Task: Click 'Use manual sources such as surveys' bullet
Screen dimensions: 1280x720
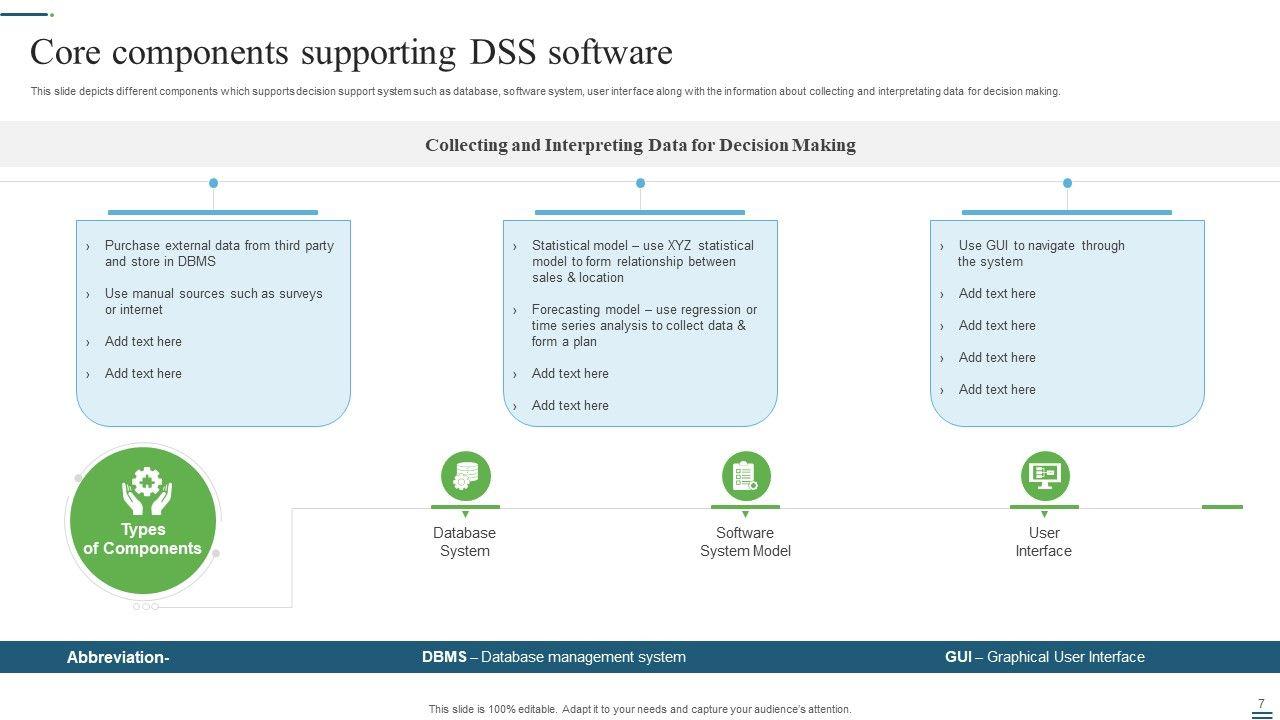Action: tap(213, 301)
